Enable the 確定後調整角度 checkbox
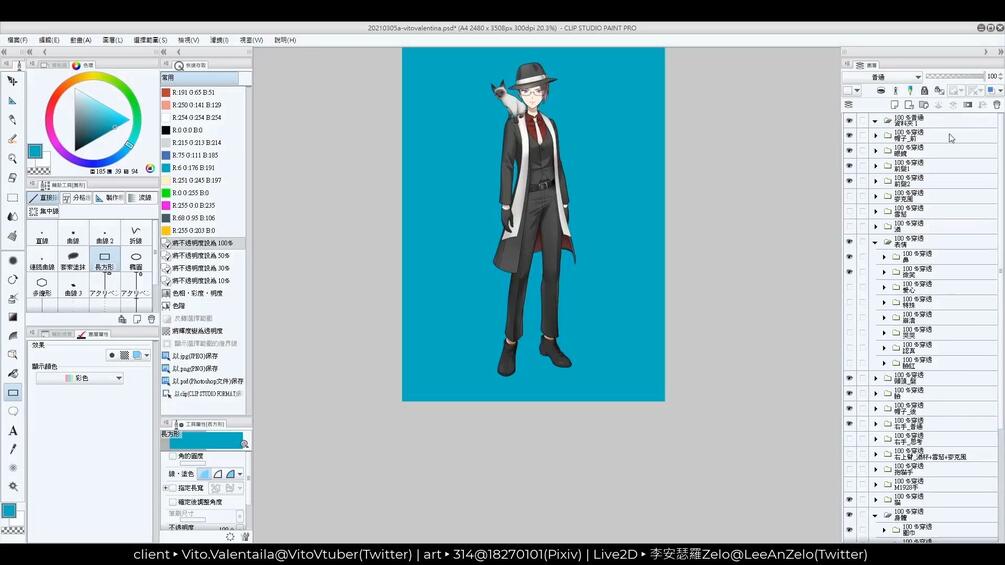1005x565 pixels. pos(172,502)
